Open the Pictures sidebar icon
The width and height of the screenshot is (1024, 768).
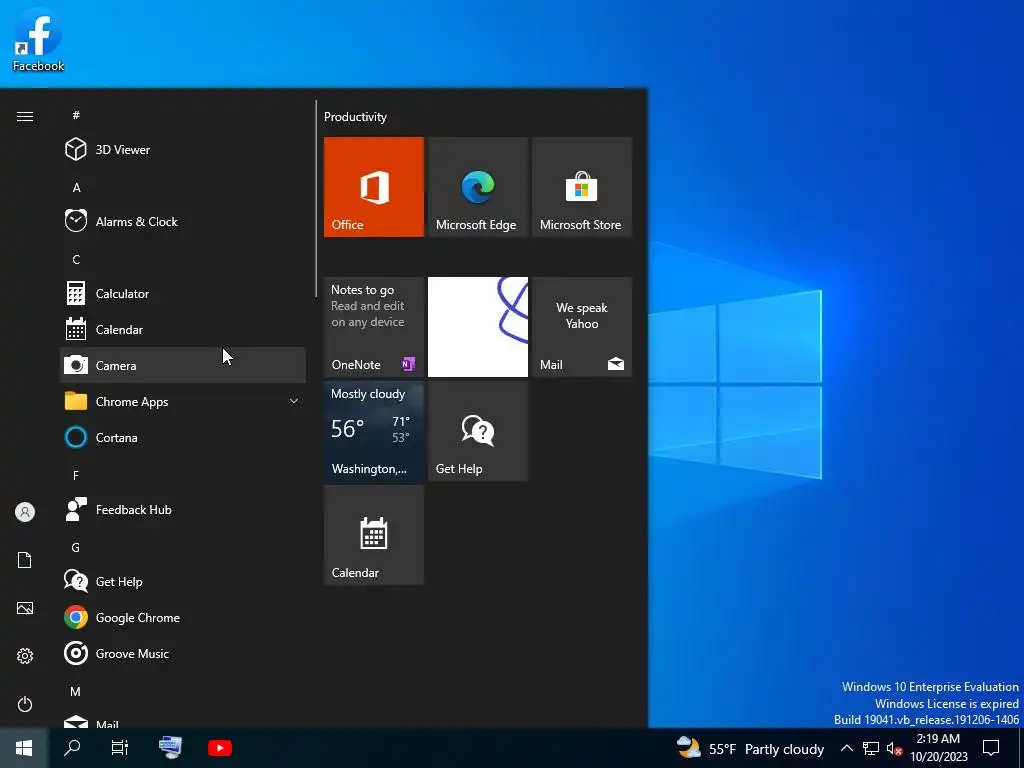[25, 608]
